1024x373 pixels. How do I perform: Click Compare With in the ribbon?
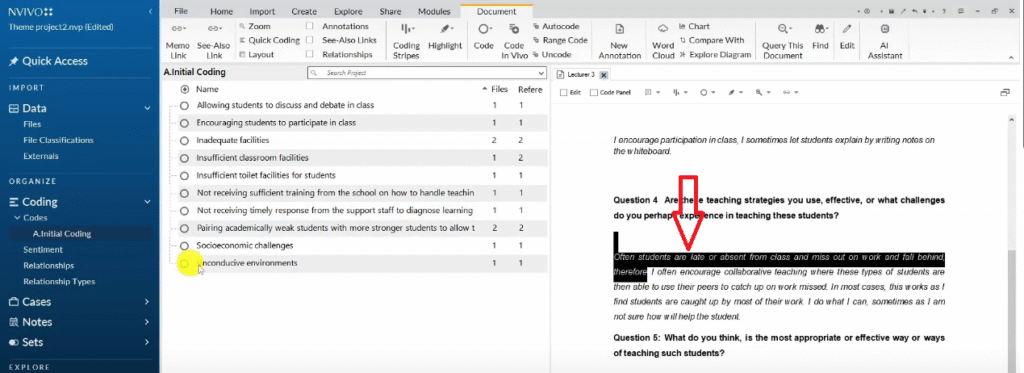[711, 41]
